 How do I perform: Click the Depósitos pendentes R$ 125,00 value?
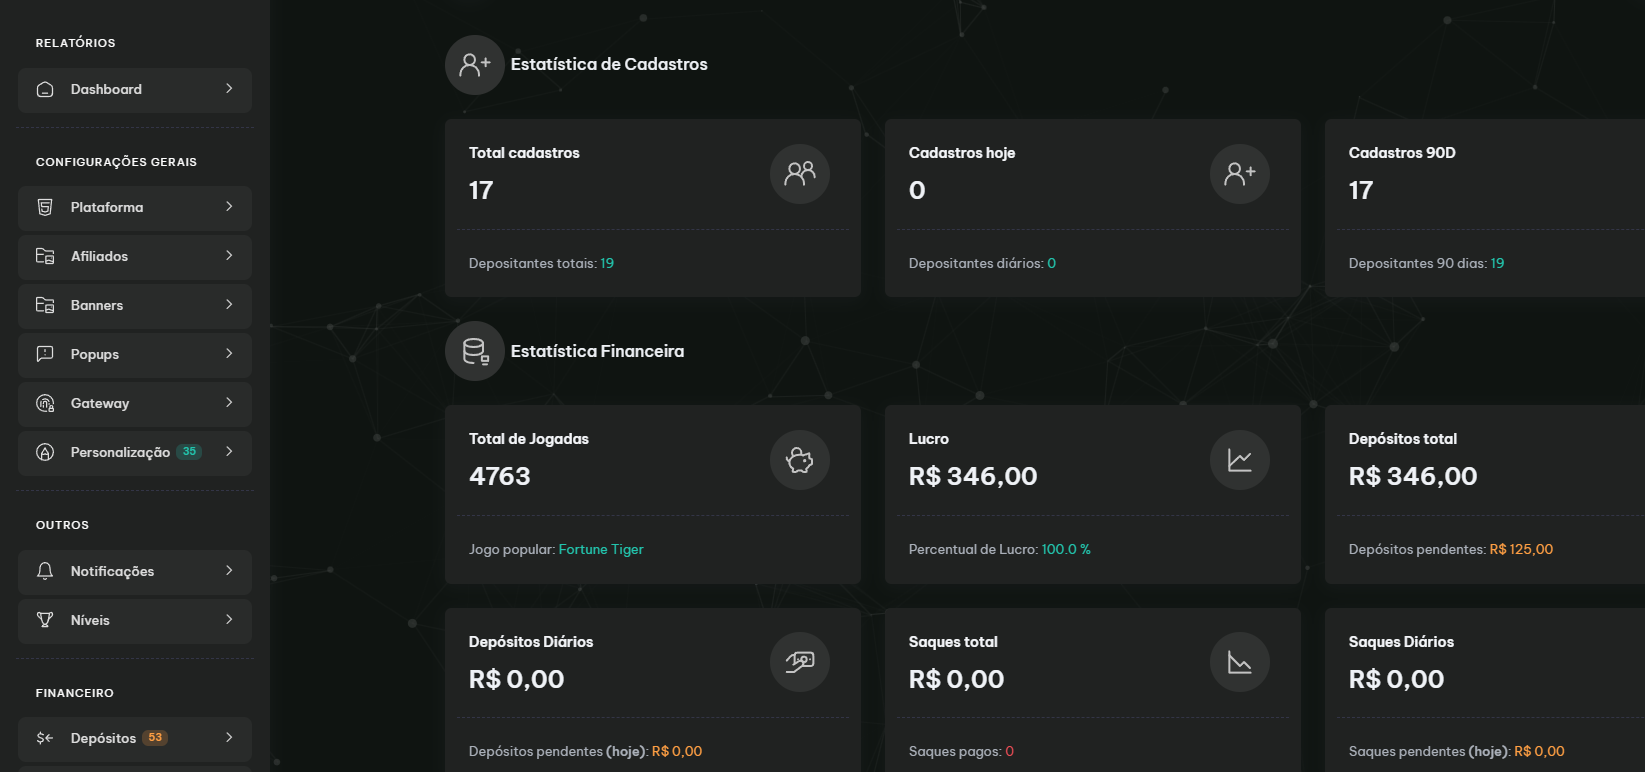[x=1521, y=548]
